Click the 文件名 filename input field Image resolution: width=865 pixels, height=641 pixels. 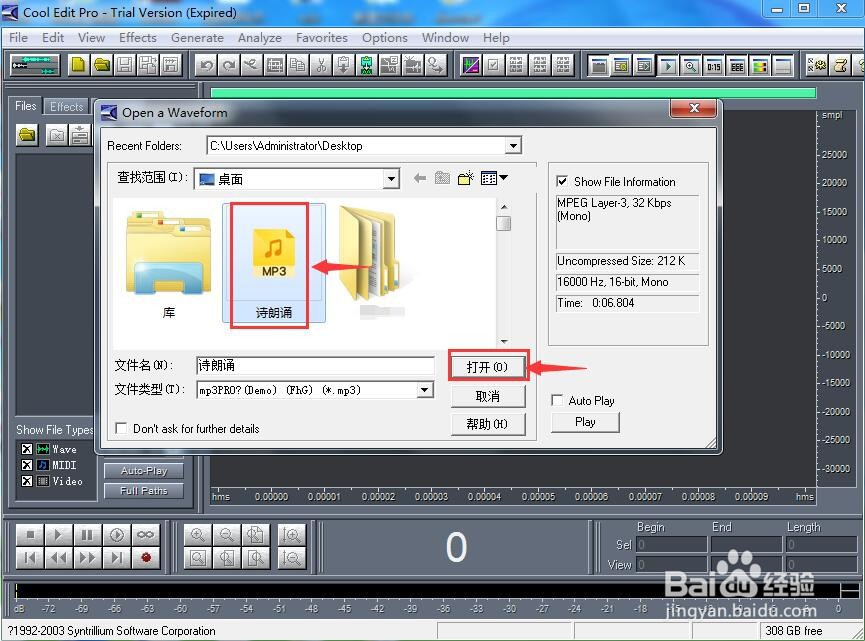316,365
